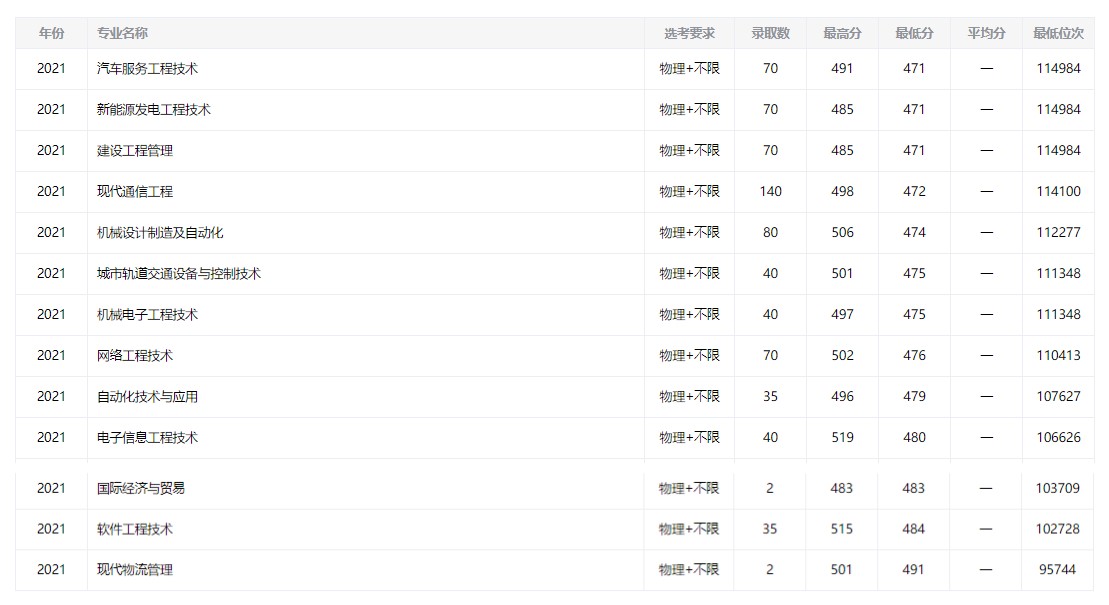
Task: Select the 最低位次 column header
Action: (1058, 33)
